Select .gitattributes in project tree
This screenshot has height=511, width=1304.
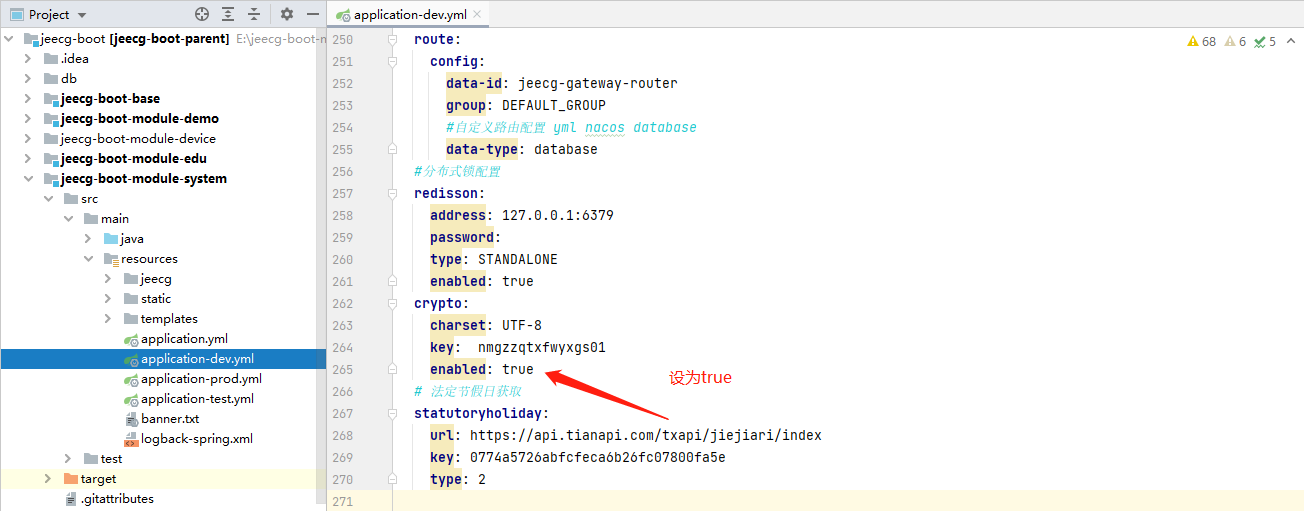(x=117, y=498)
